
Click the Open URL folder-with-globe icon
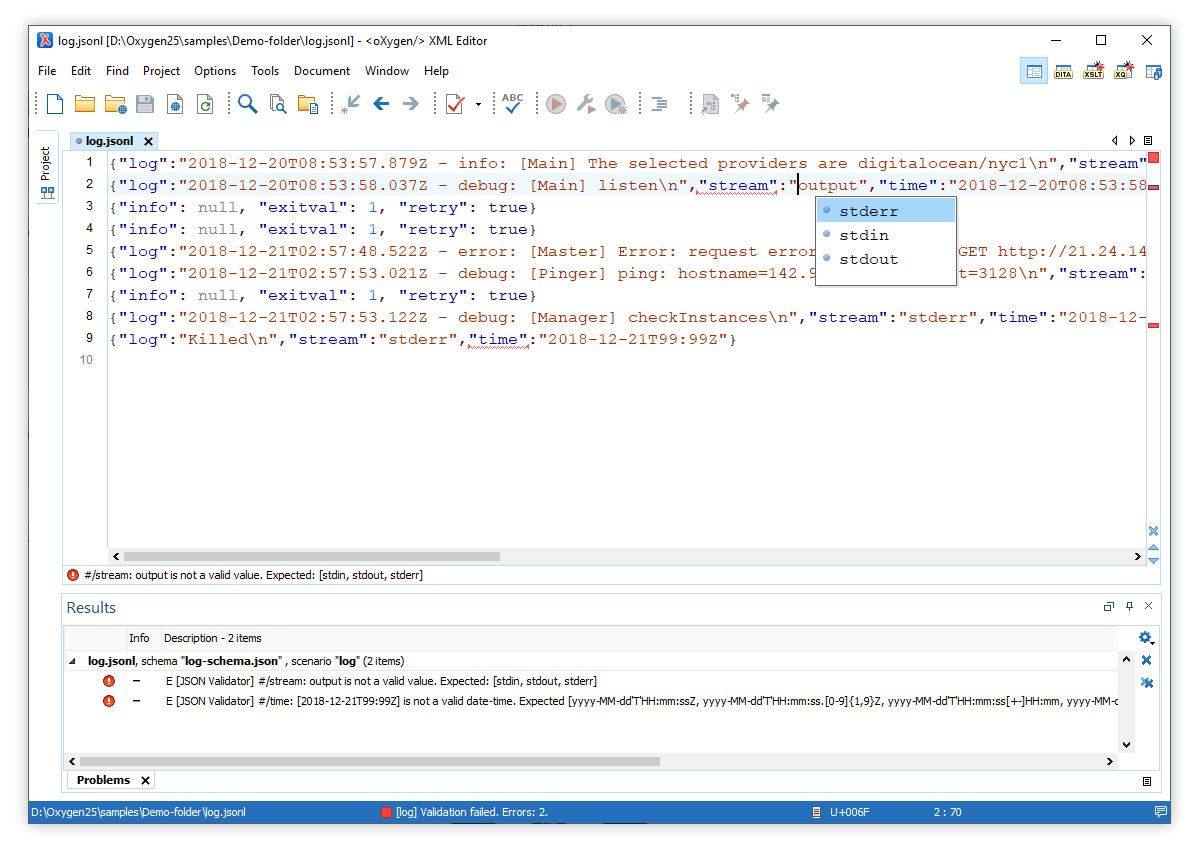click(x=115, y=104)
